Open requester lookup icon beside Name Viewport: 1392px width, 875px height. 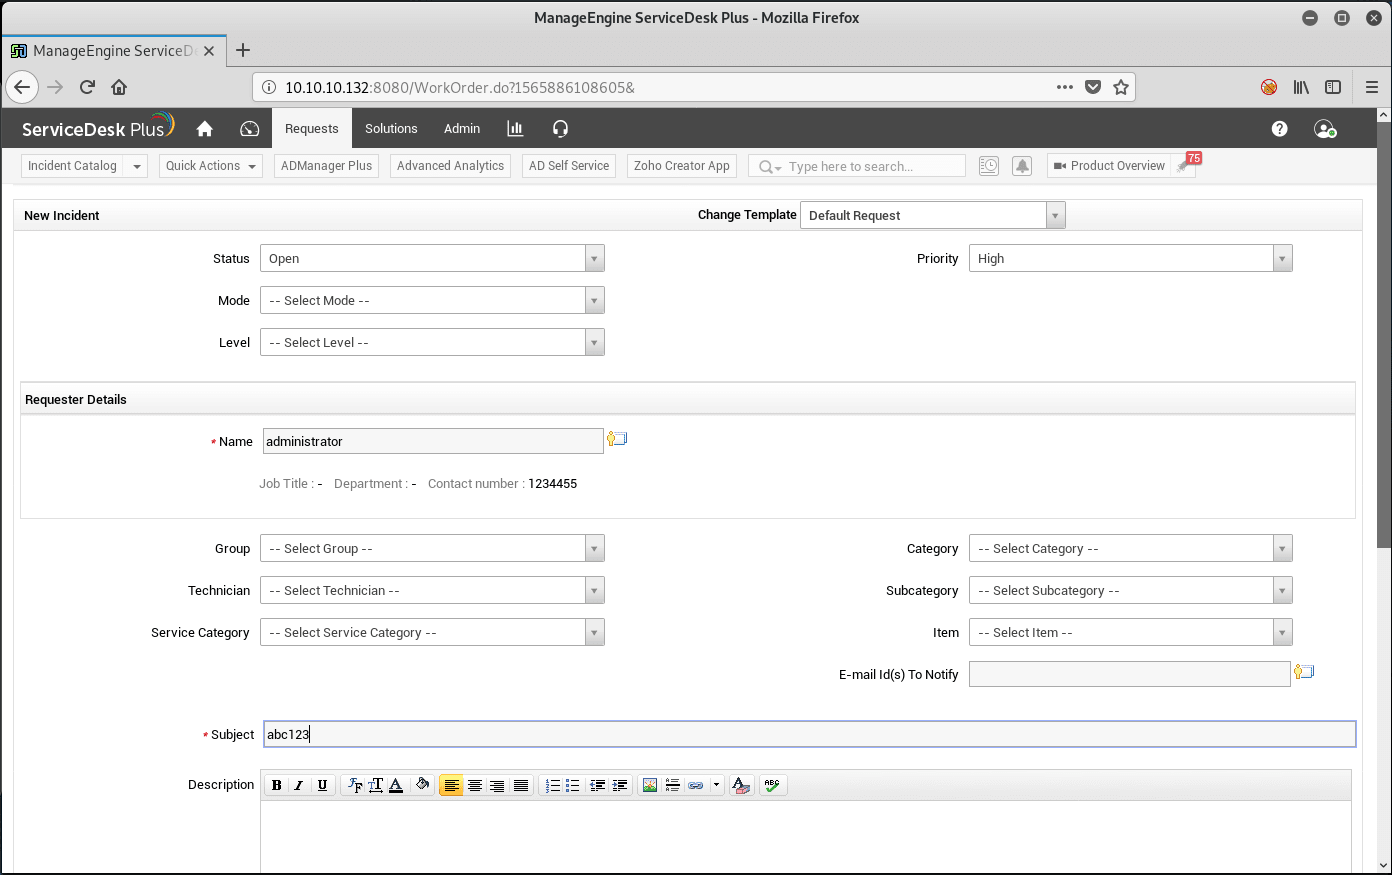point(617,439)
